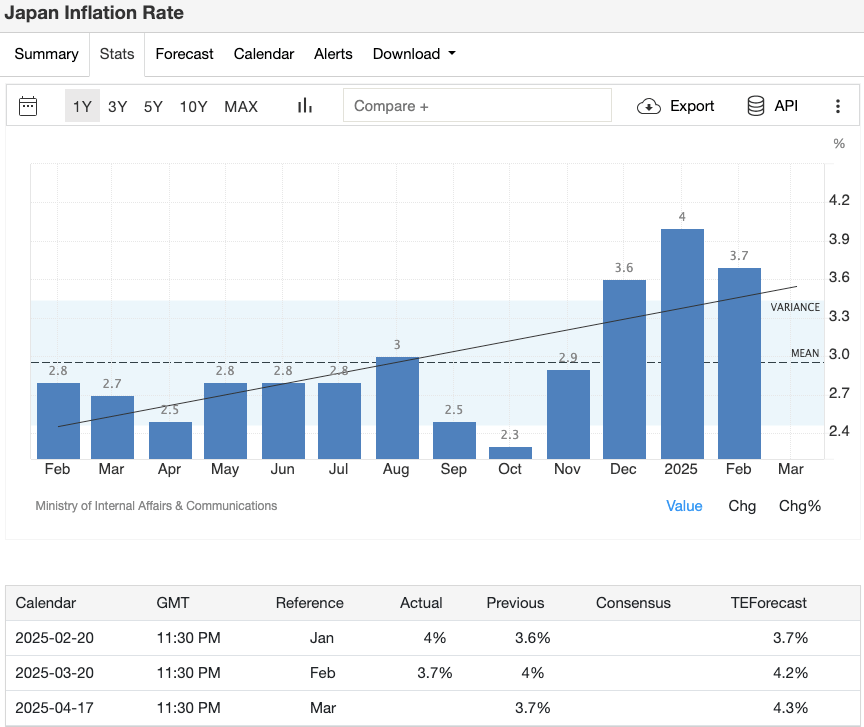Switch chart display to Chg
This screenshot has height=727, width=864.
pyautogui.click(x=742, y=506)
